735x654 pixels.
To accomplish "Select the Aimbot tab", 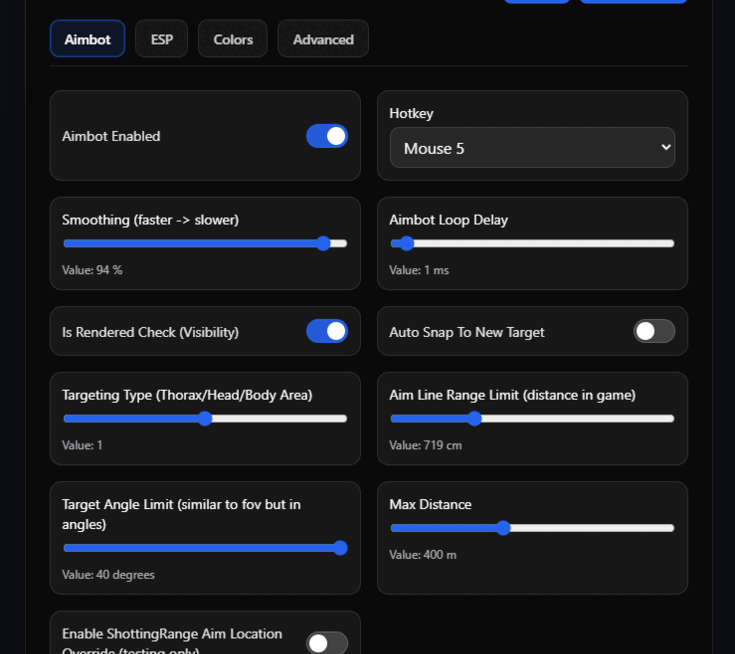I will (x=87, y=39).
